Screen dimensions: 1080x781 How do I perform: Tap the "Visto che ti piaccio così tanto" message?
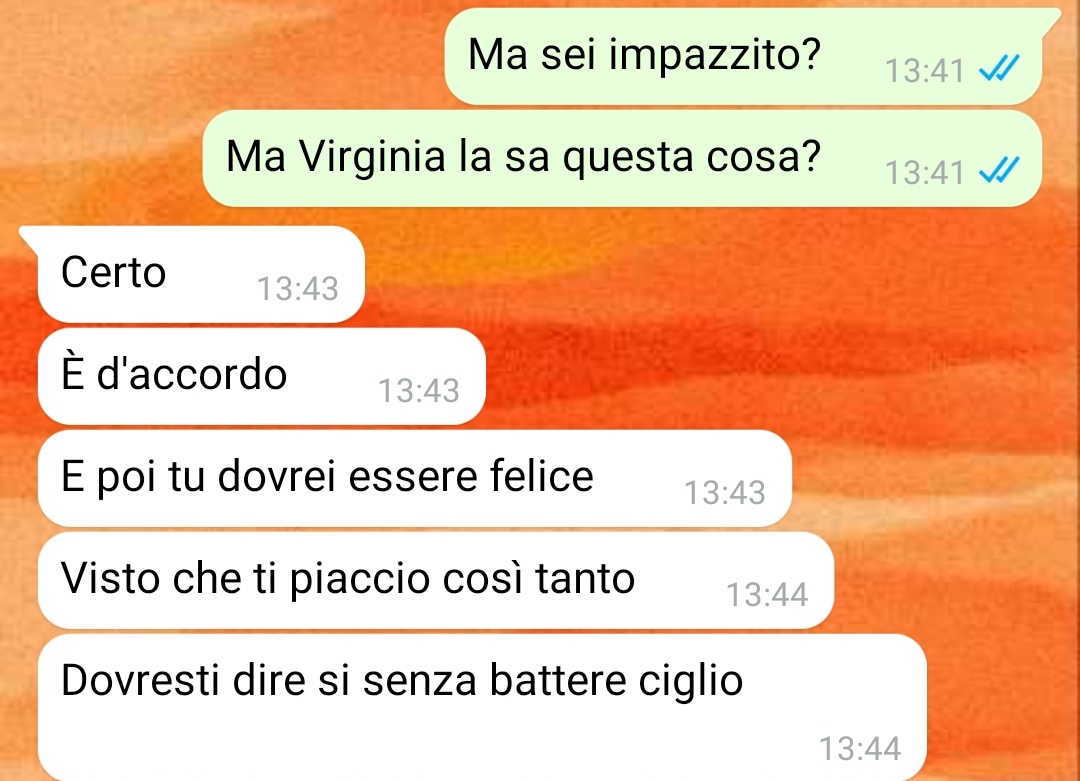coord(436,580)
